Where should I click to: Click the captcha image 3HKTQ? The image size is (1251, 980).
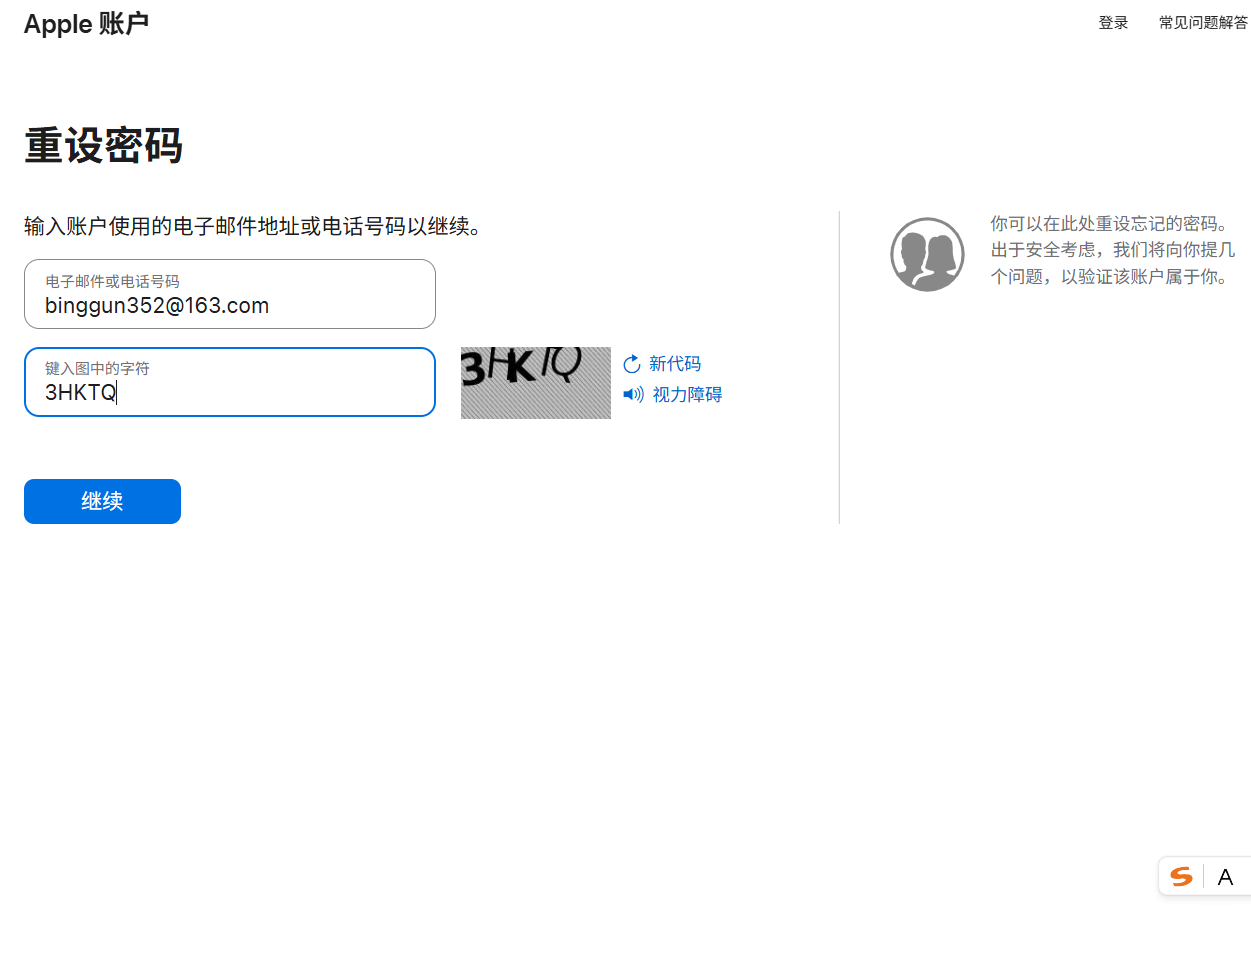pos(536,383)
